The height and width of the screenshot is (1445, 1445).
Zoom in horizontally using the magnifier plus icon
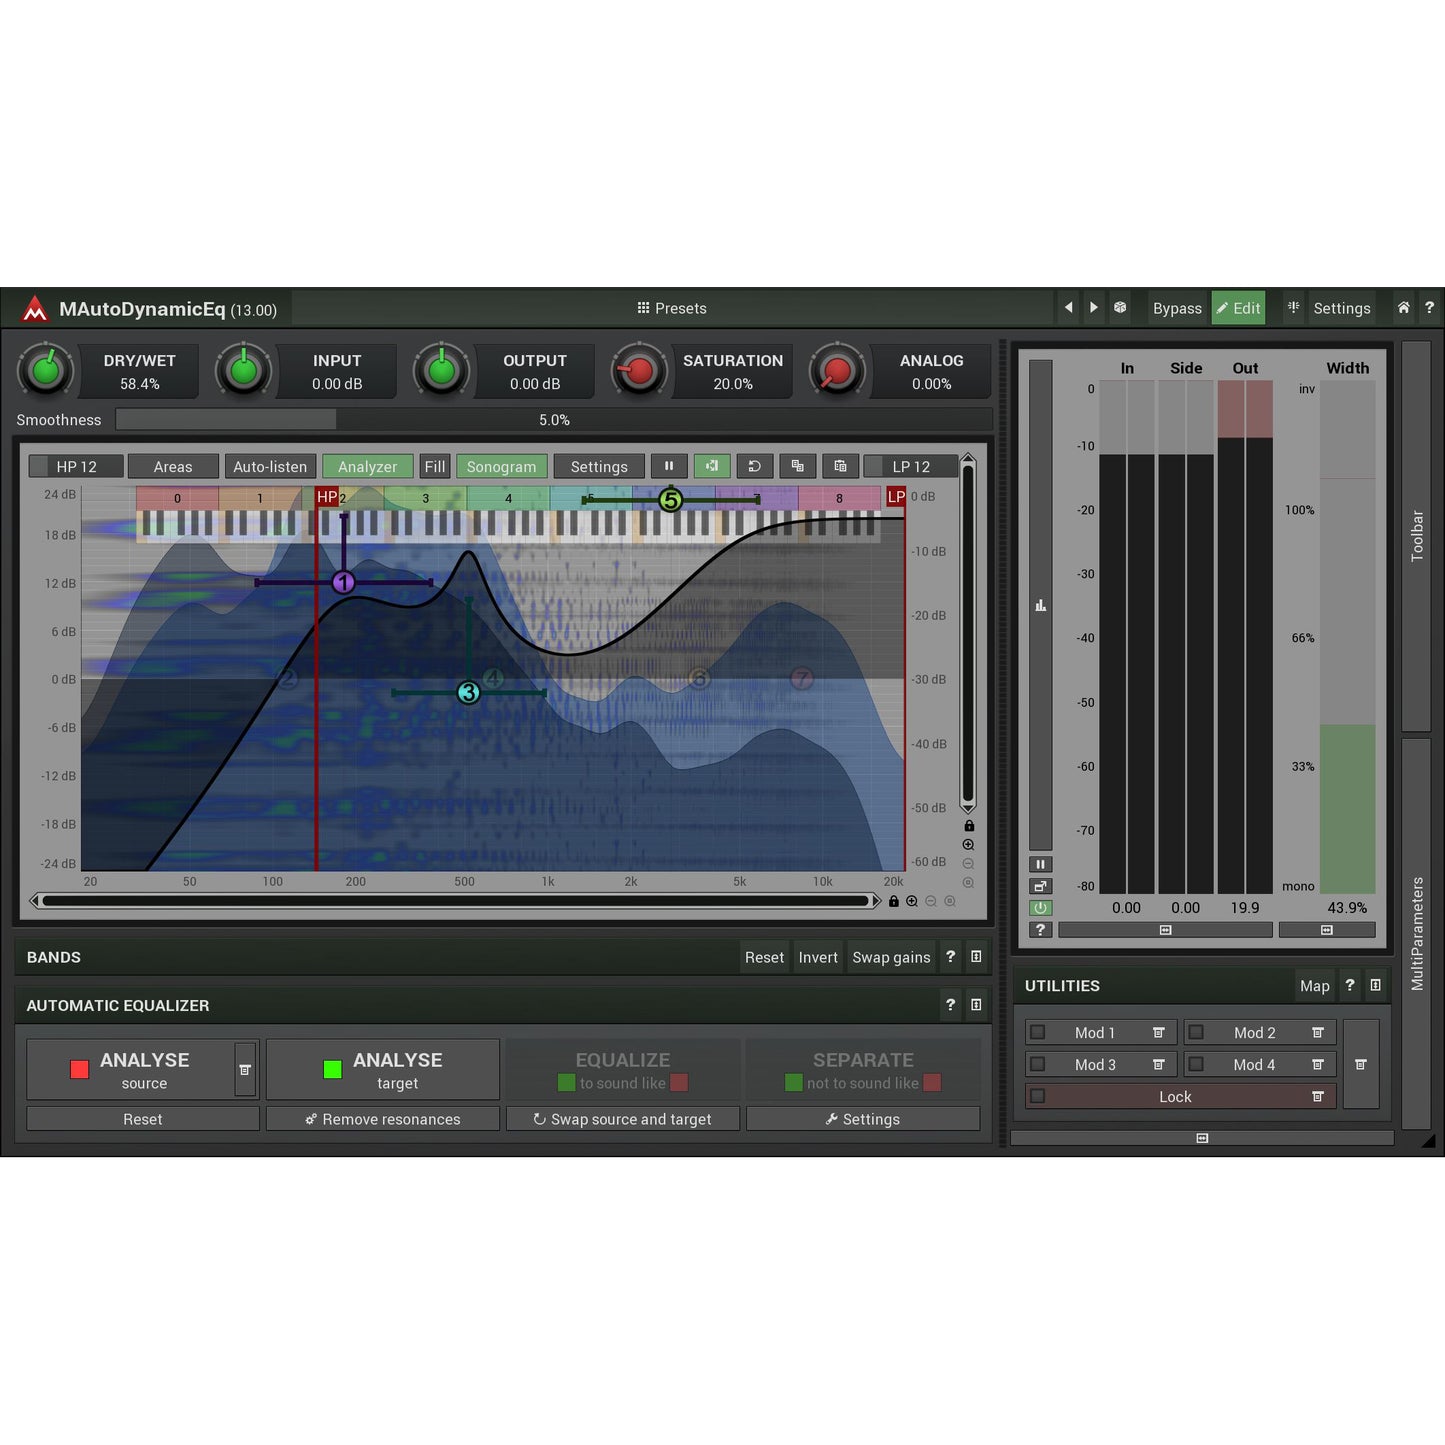tap(911, 901)
